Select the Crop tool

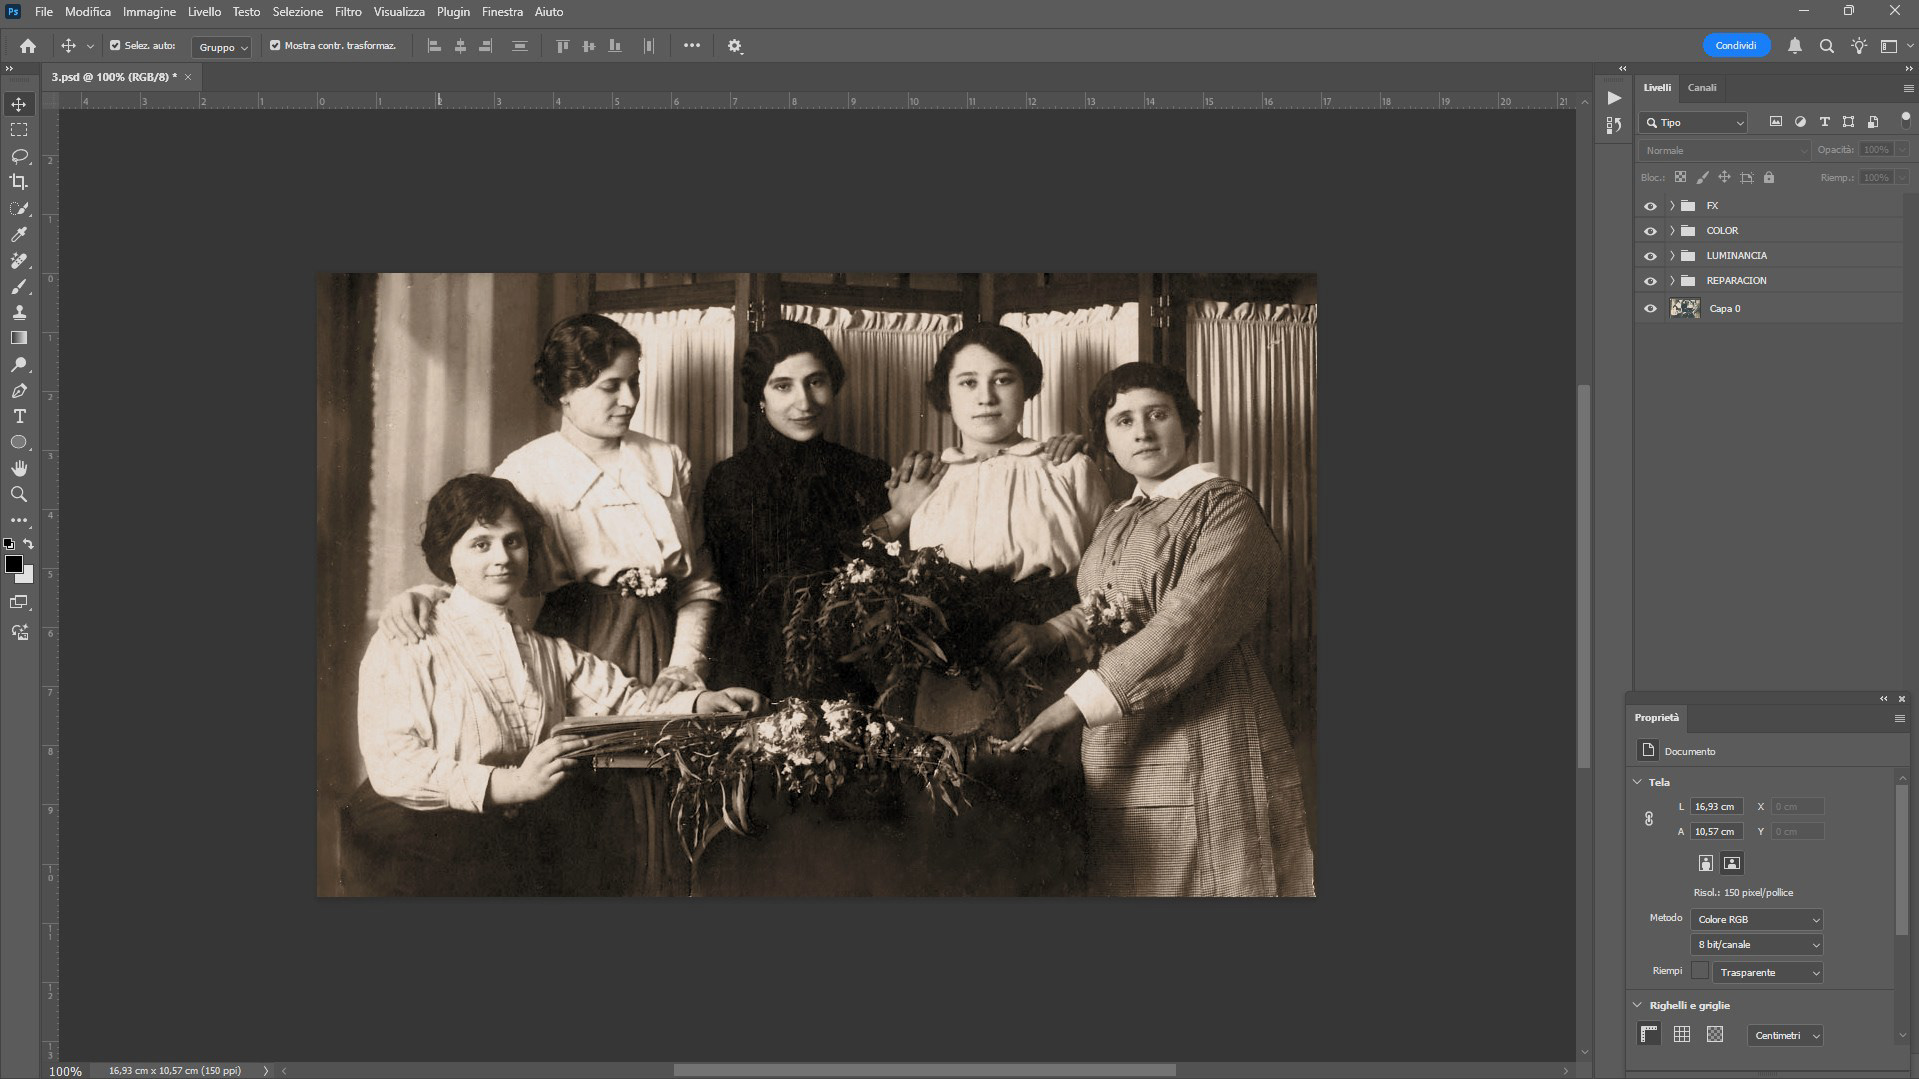(x=19, y=182)
